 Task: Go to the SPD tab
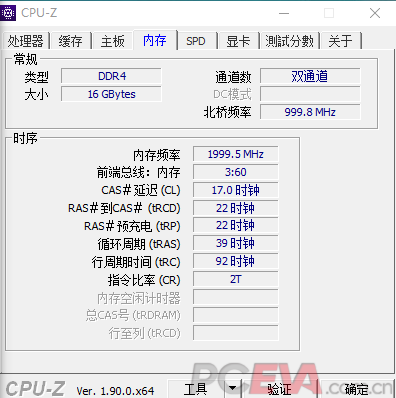click(196, 41)
